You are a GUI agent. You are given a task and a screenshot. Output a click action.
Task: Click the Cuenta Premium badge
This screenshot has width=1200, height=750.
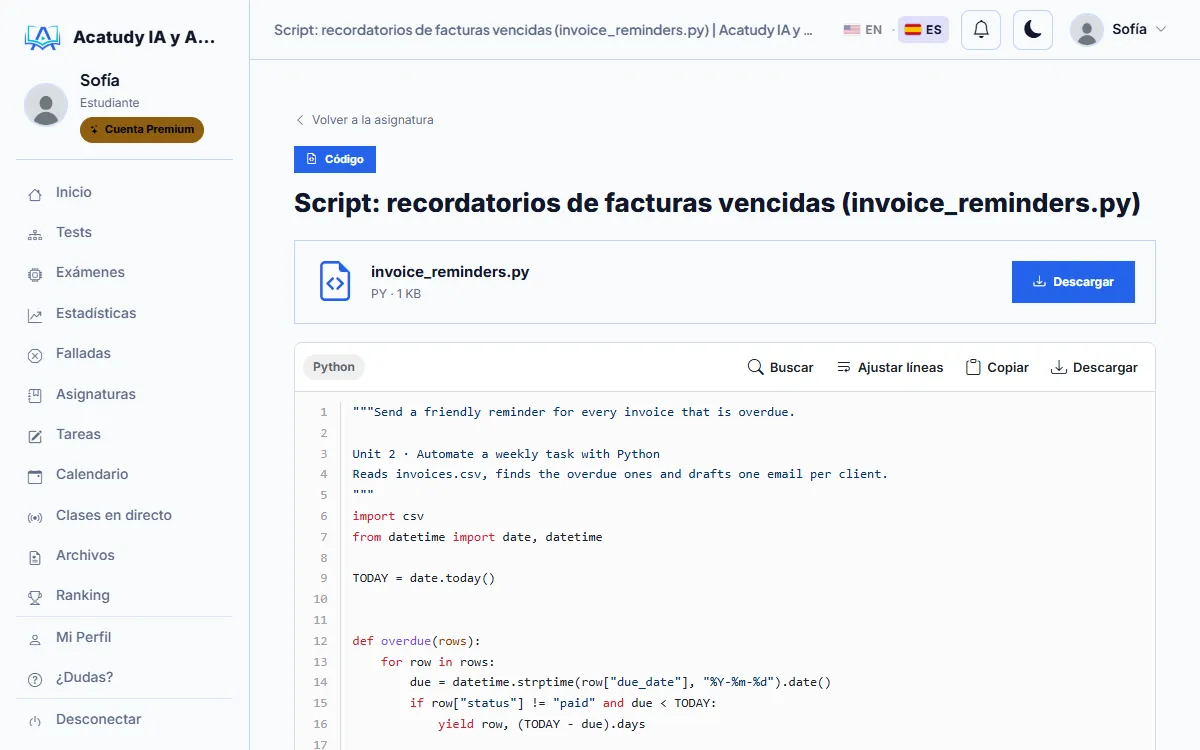(142, 130)
